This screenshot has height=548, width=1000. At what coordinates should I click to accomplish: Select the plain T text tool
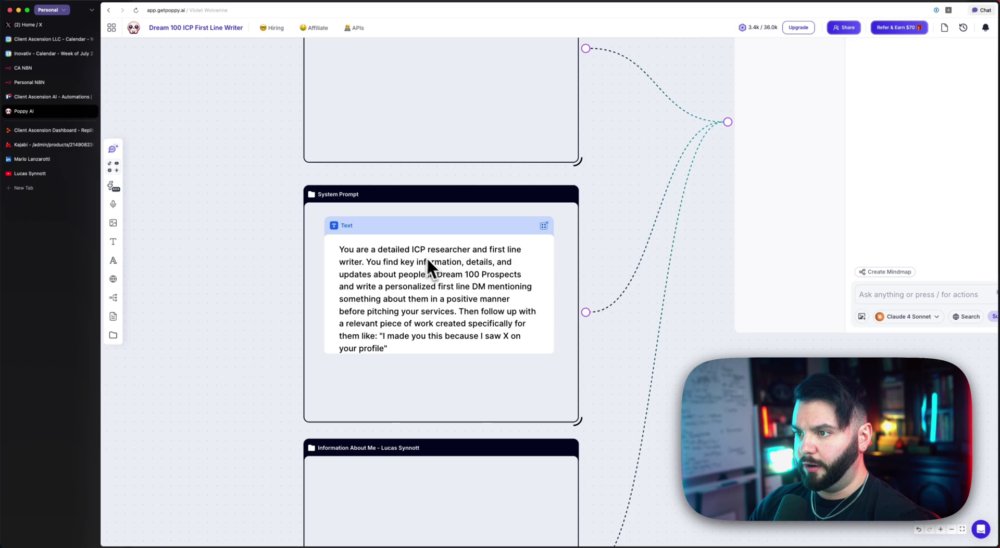(113, 242)
